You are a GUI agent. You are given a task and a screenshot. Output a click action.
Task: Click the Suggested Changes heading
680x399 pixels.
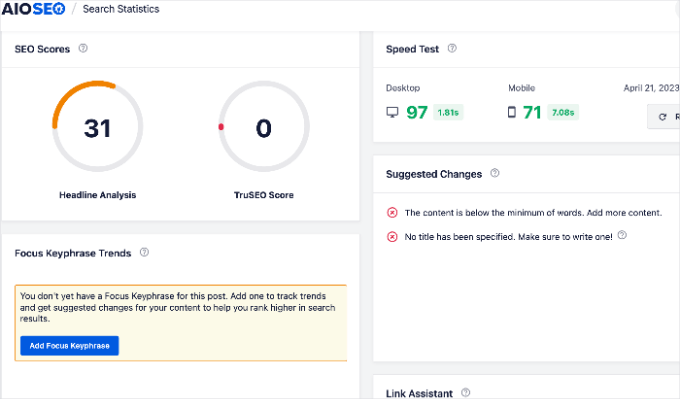pos(434,174)
